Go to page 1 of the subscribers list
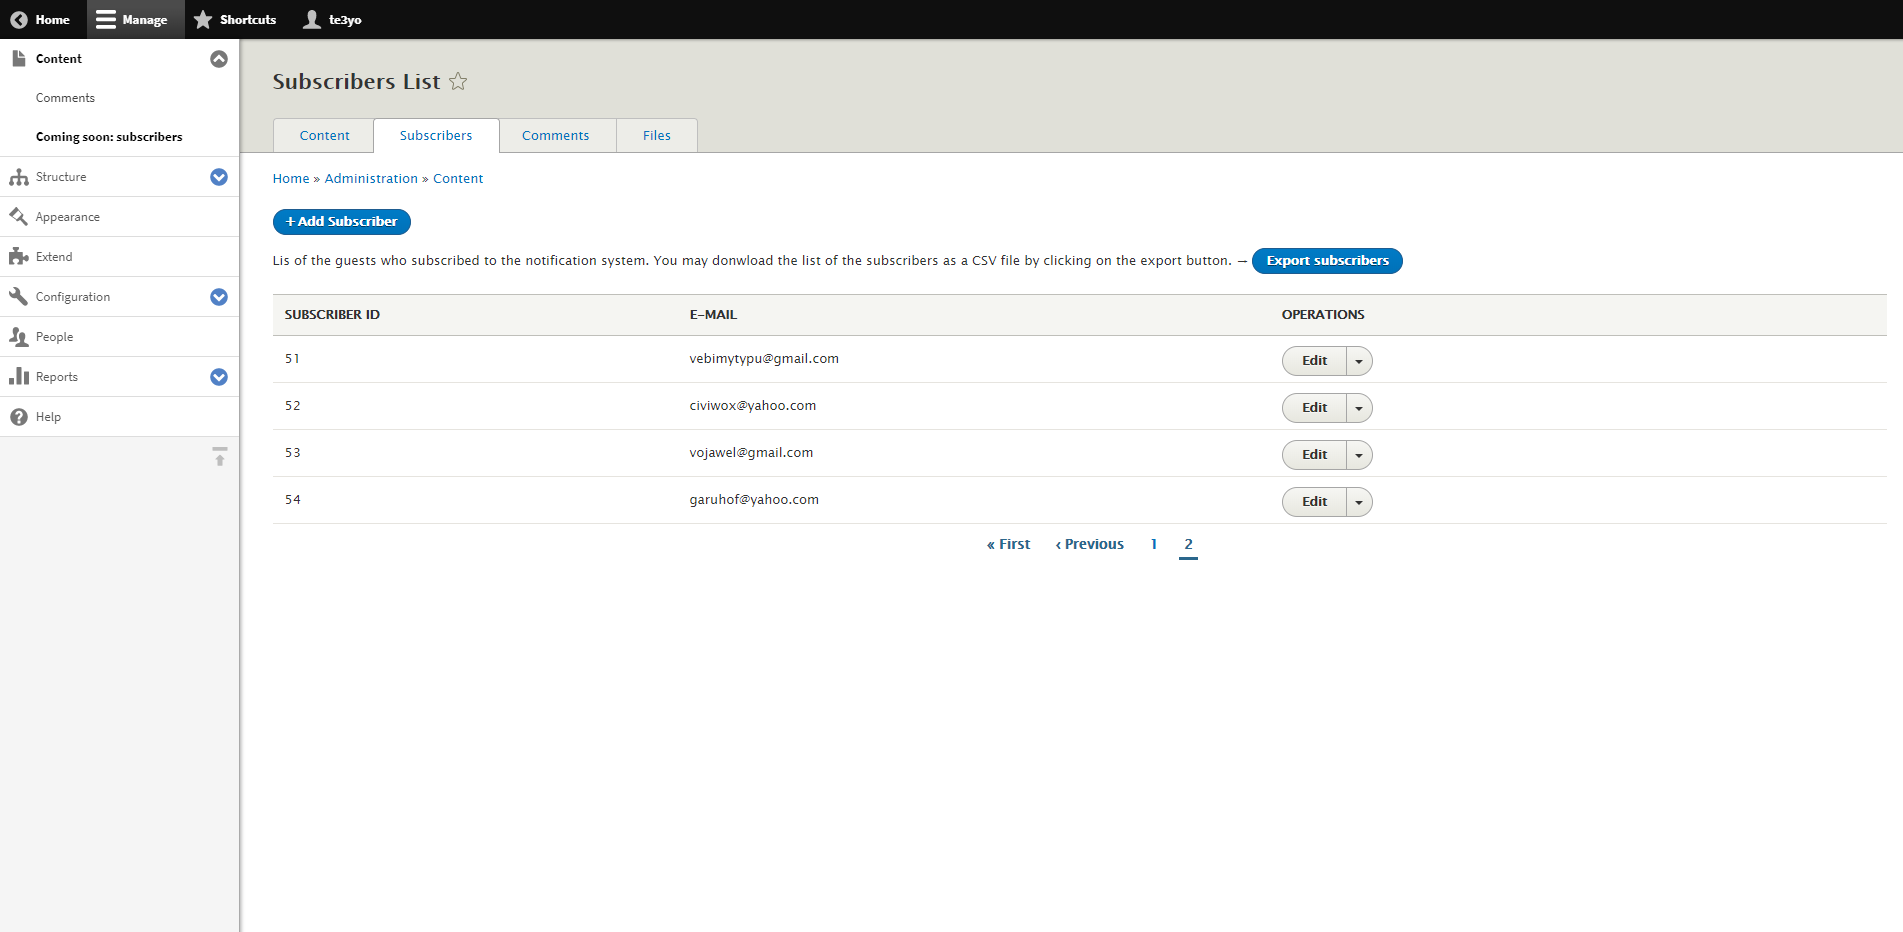 (1154, 544)
